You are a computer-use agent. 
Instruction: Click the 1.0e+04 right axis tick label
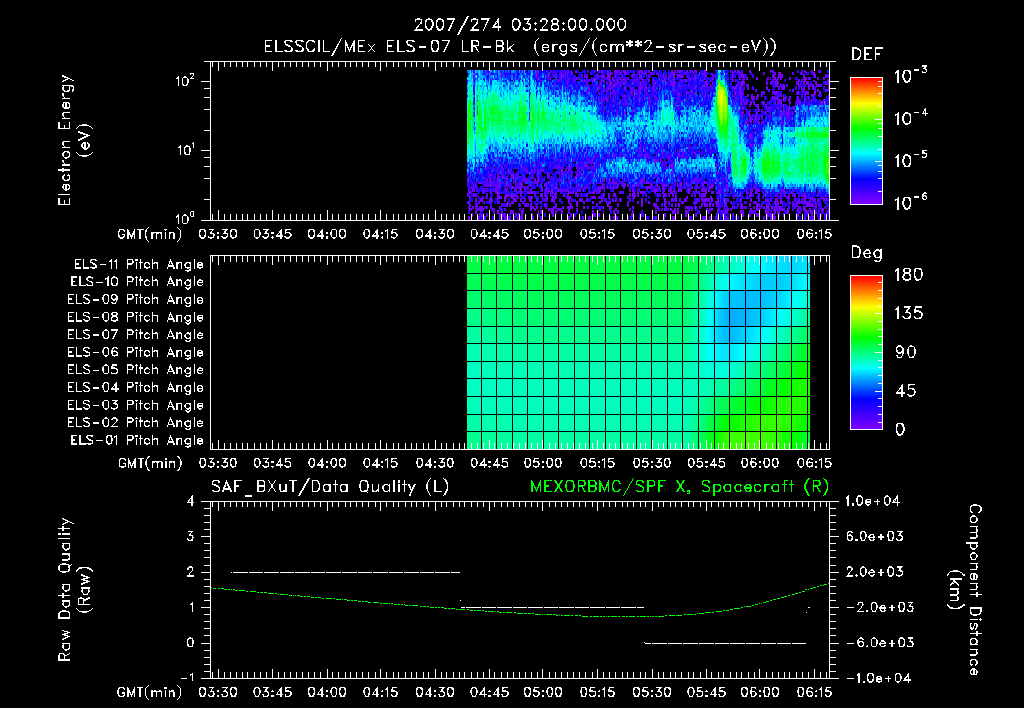pos(872,501)
